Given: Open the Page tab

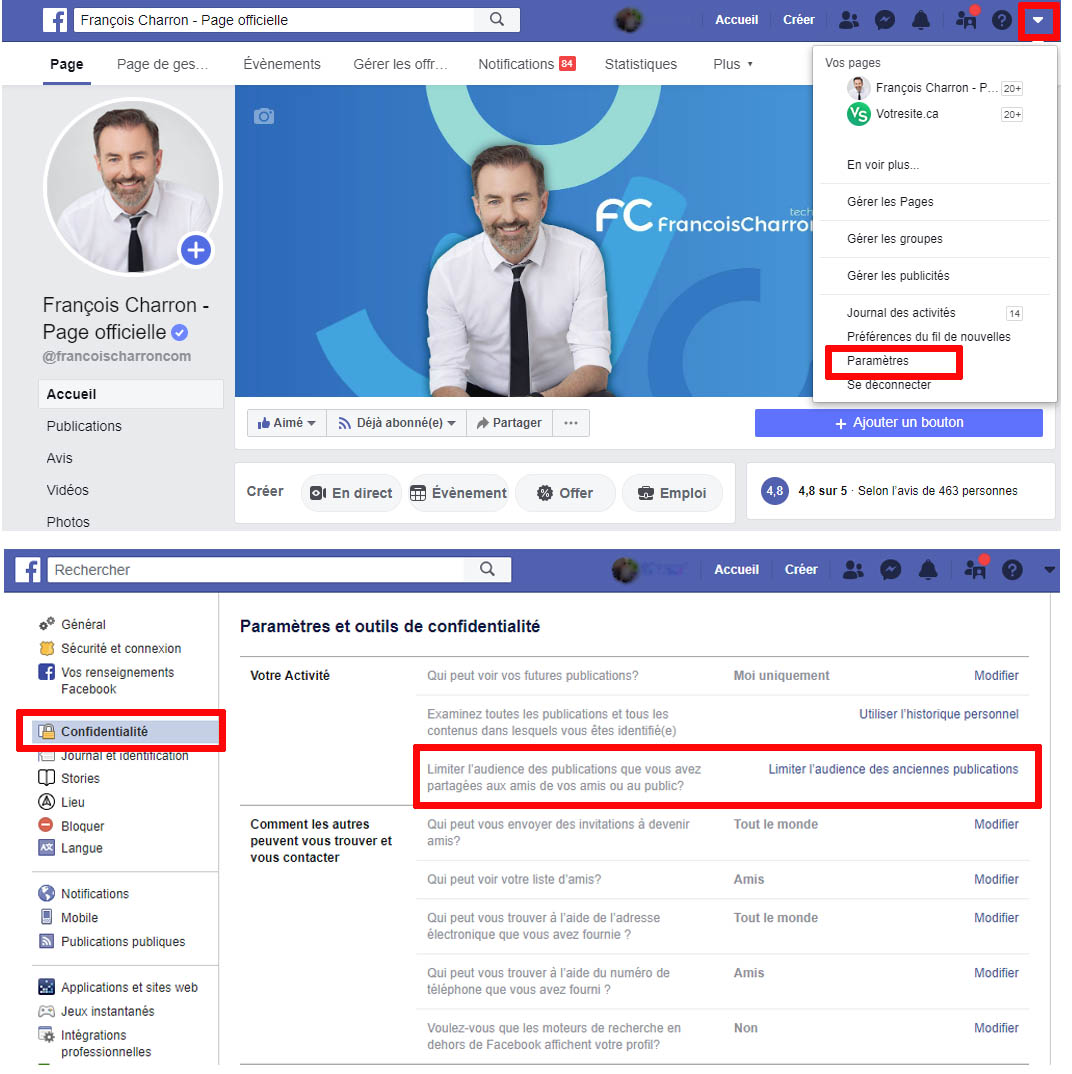Looking at the screenshot, I should pos(66,64).
